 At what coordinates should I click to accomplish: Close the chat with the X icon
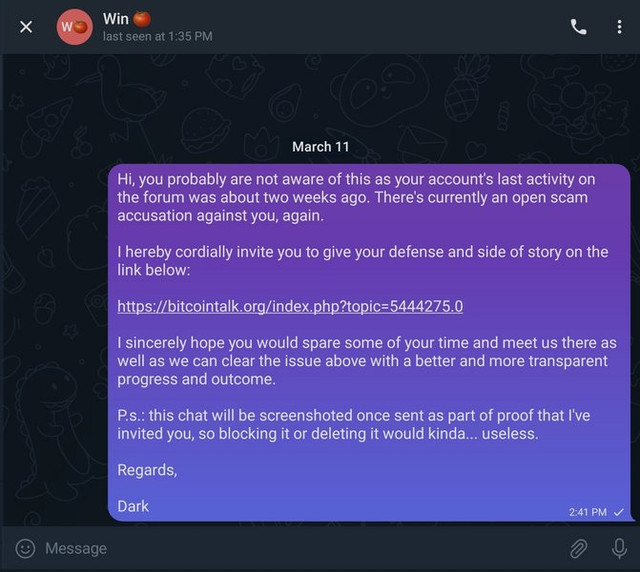coord(26,27)
